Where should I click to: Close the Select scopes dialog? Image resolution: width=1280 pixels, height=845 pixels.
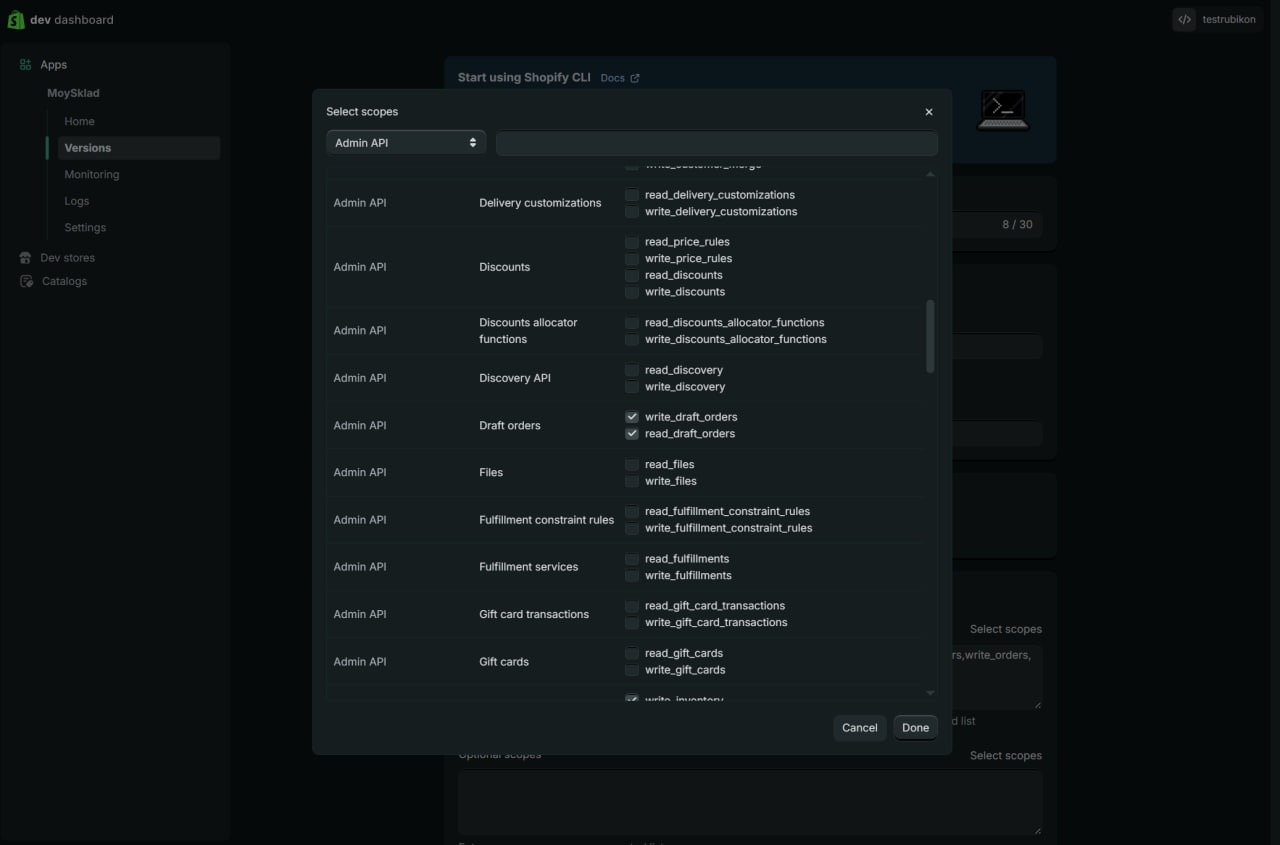click(929, 112)
